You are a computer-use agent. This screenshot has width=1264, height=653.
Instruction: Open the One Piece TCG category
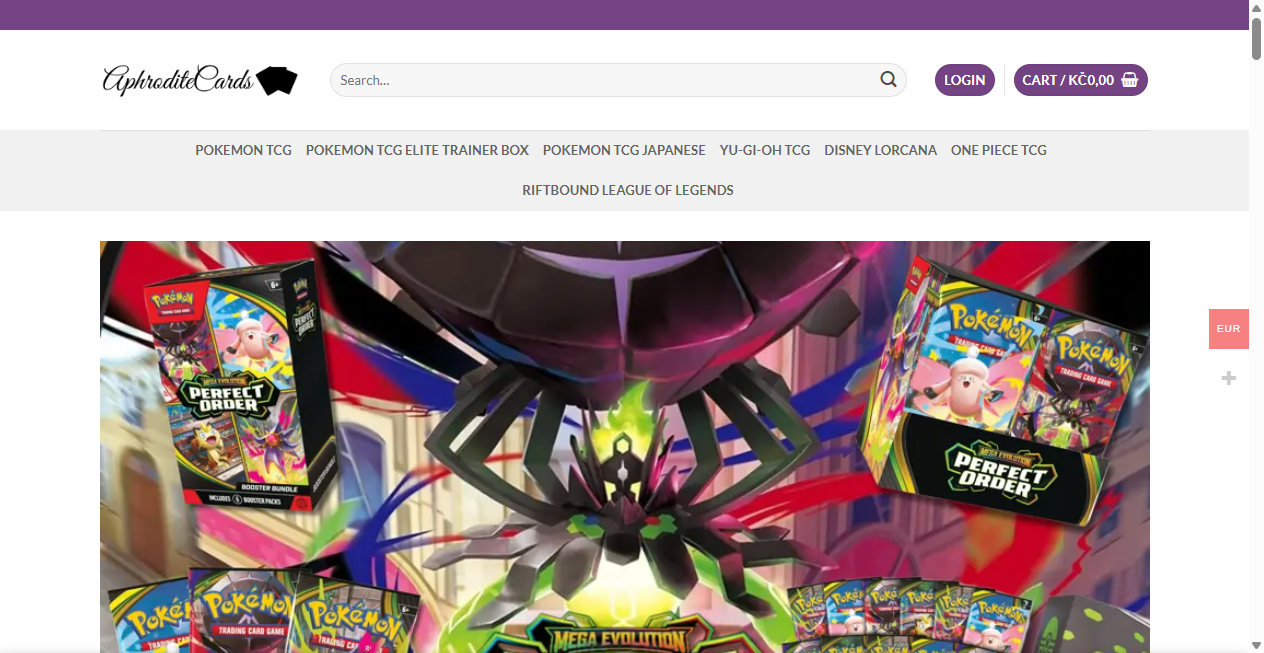998,150
